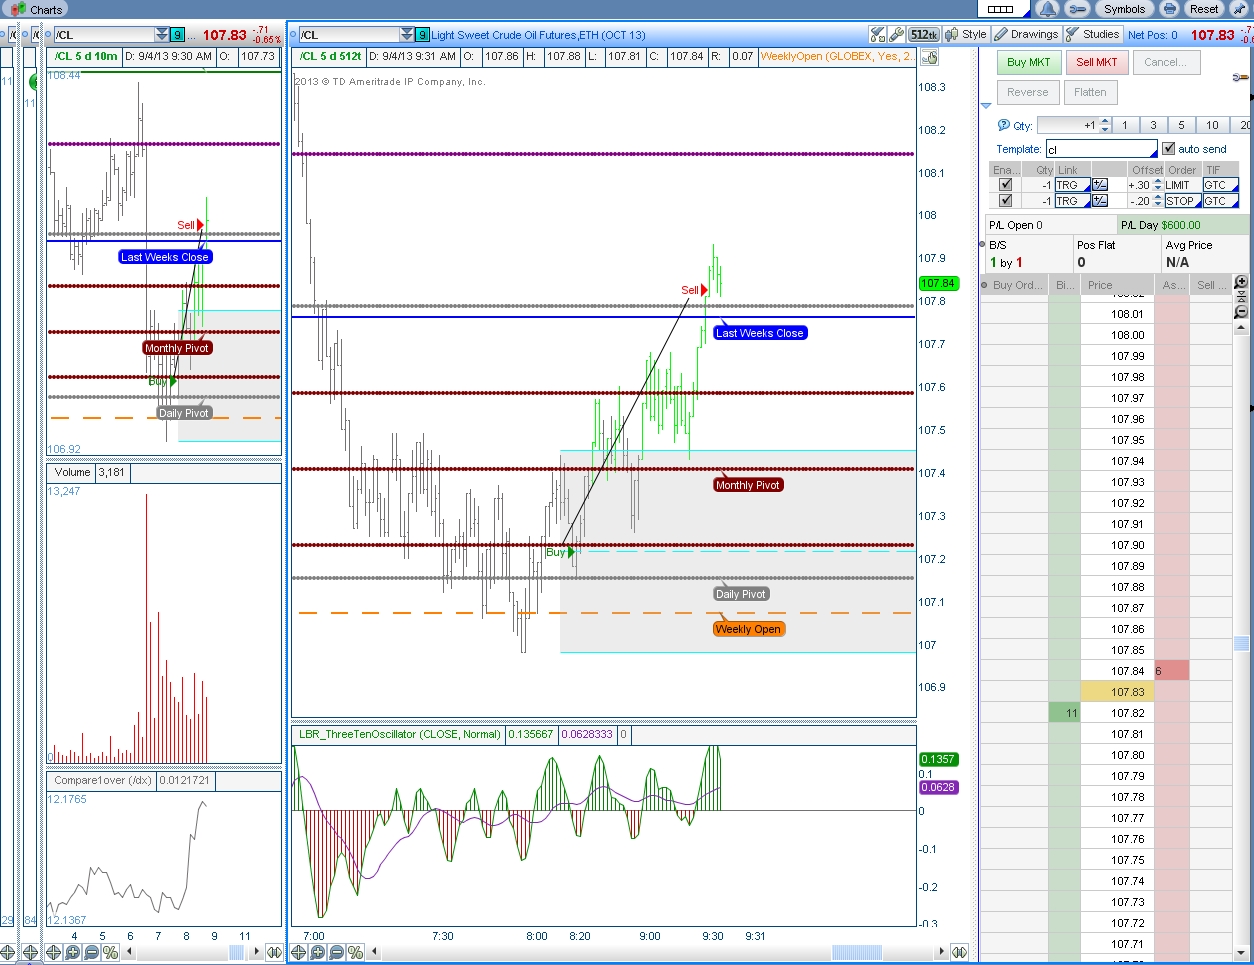Open the Studies menu
This screenshot has height=965, width=1254.
point(1092,34)
